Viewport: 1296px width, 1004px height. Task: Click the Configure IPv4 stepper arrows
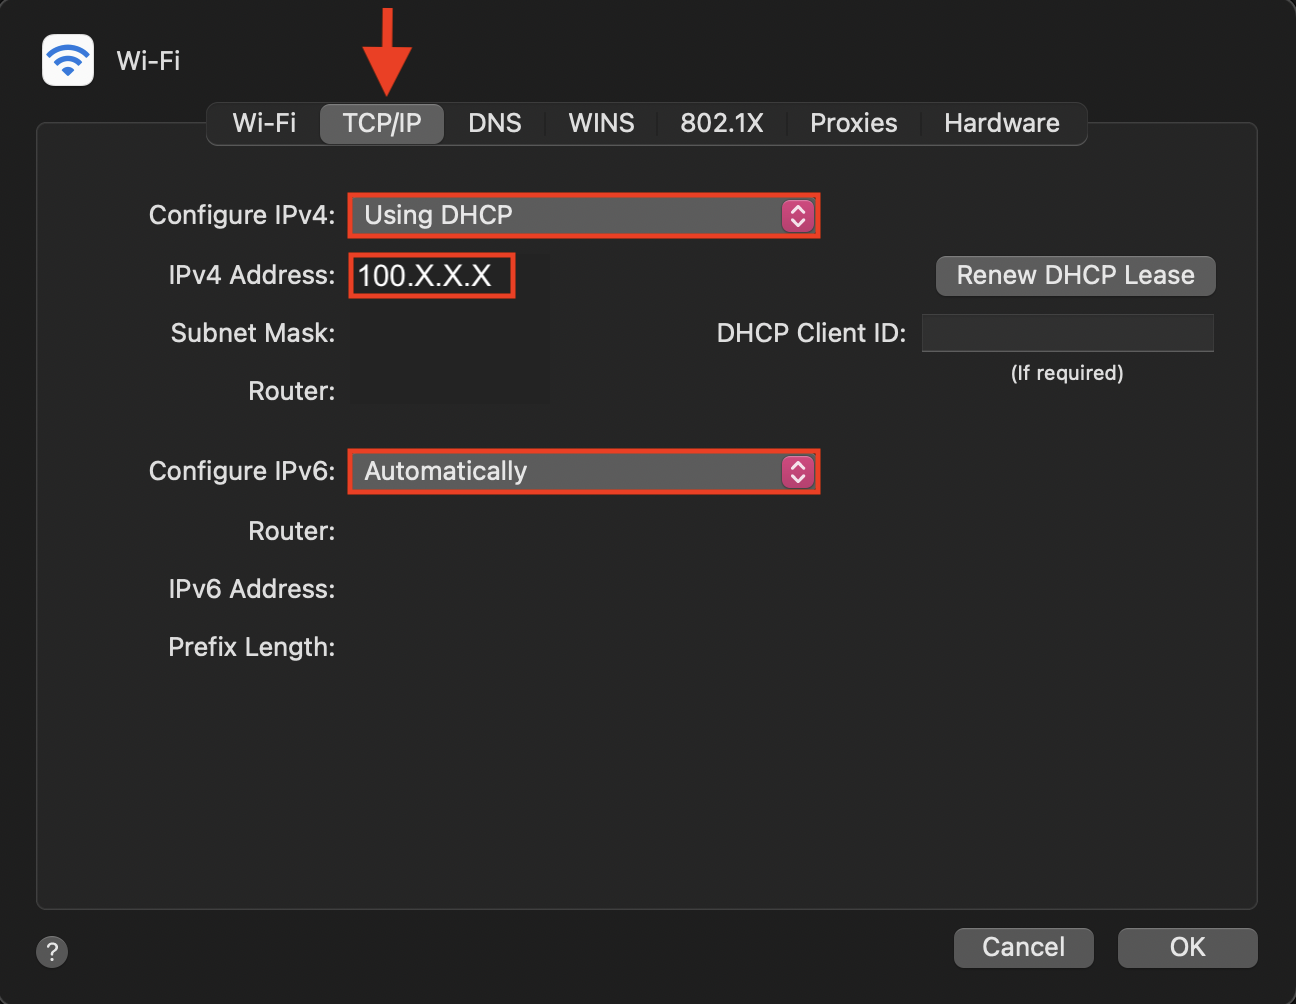pos(797,216)
